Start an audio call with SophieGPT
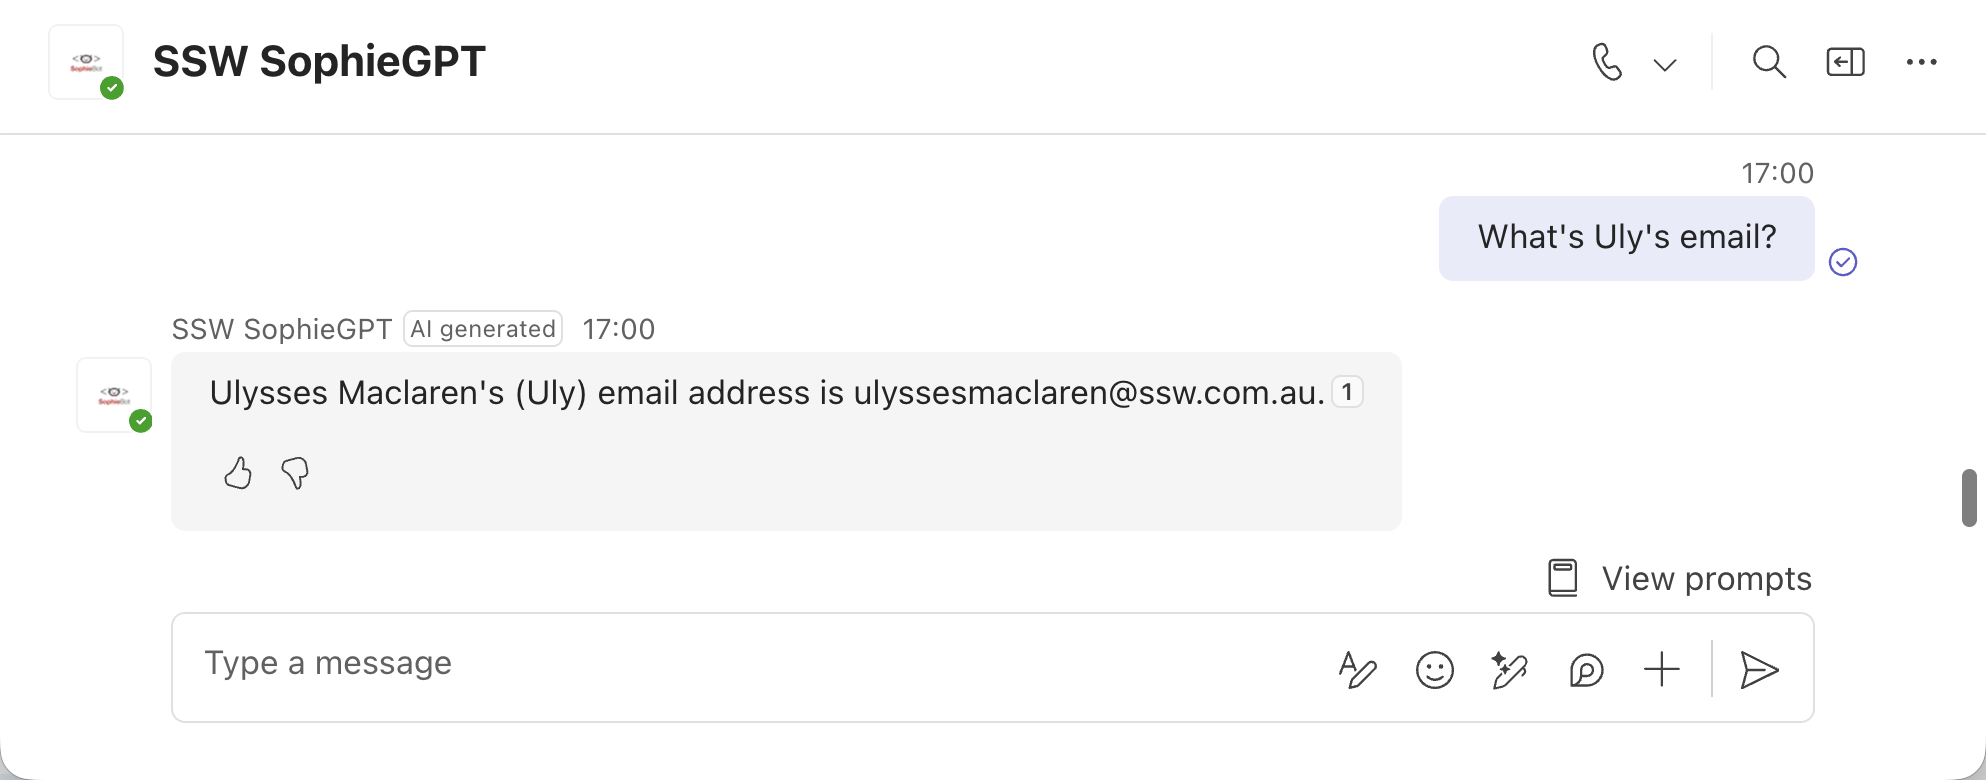The image size is (1986, 780). [1606, 62]
